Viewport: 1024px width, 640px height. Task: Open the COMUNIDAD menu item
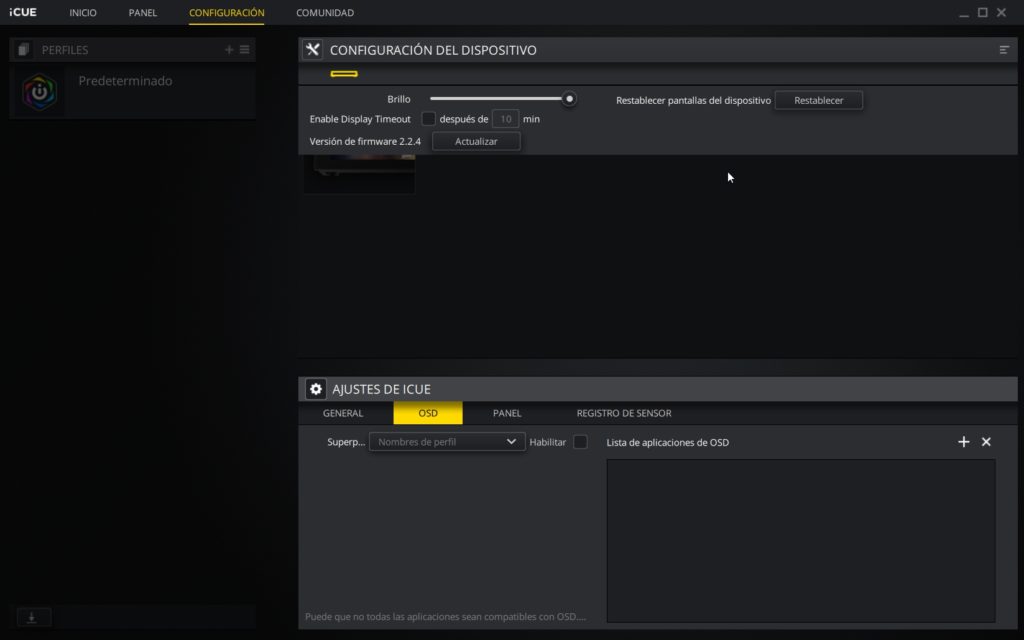coord(325,12)
